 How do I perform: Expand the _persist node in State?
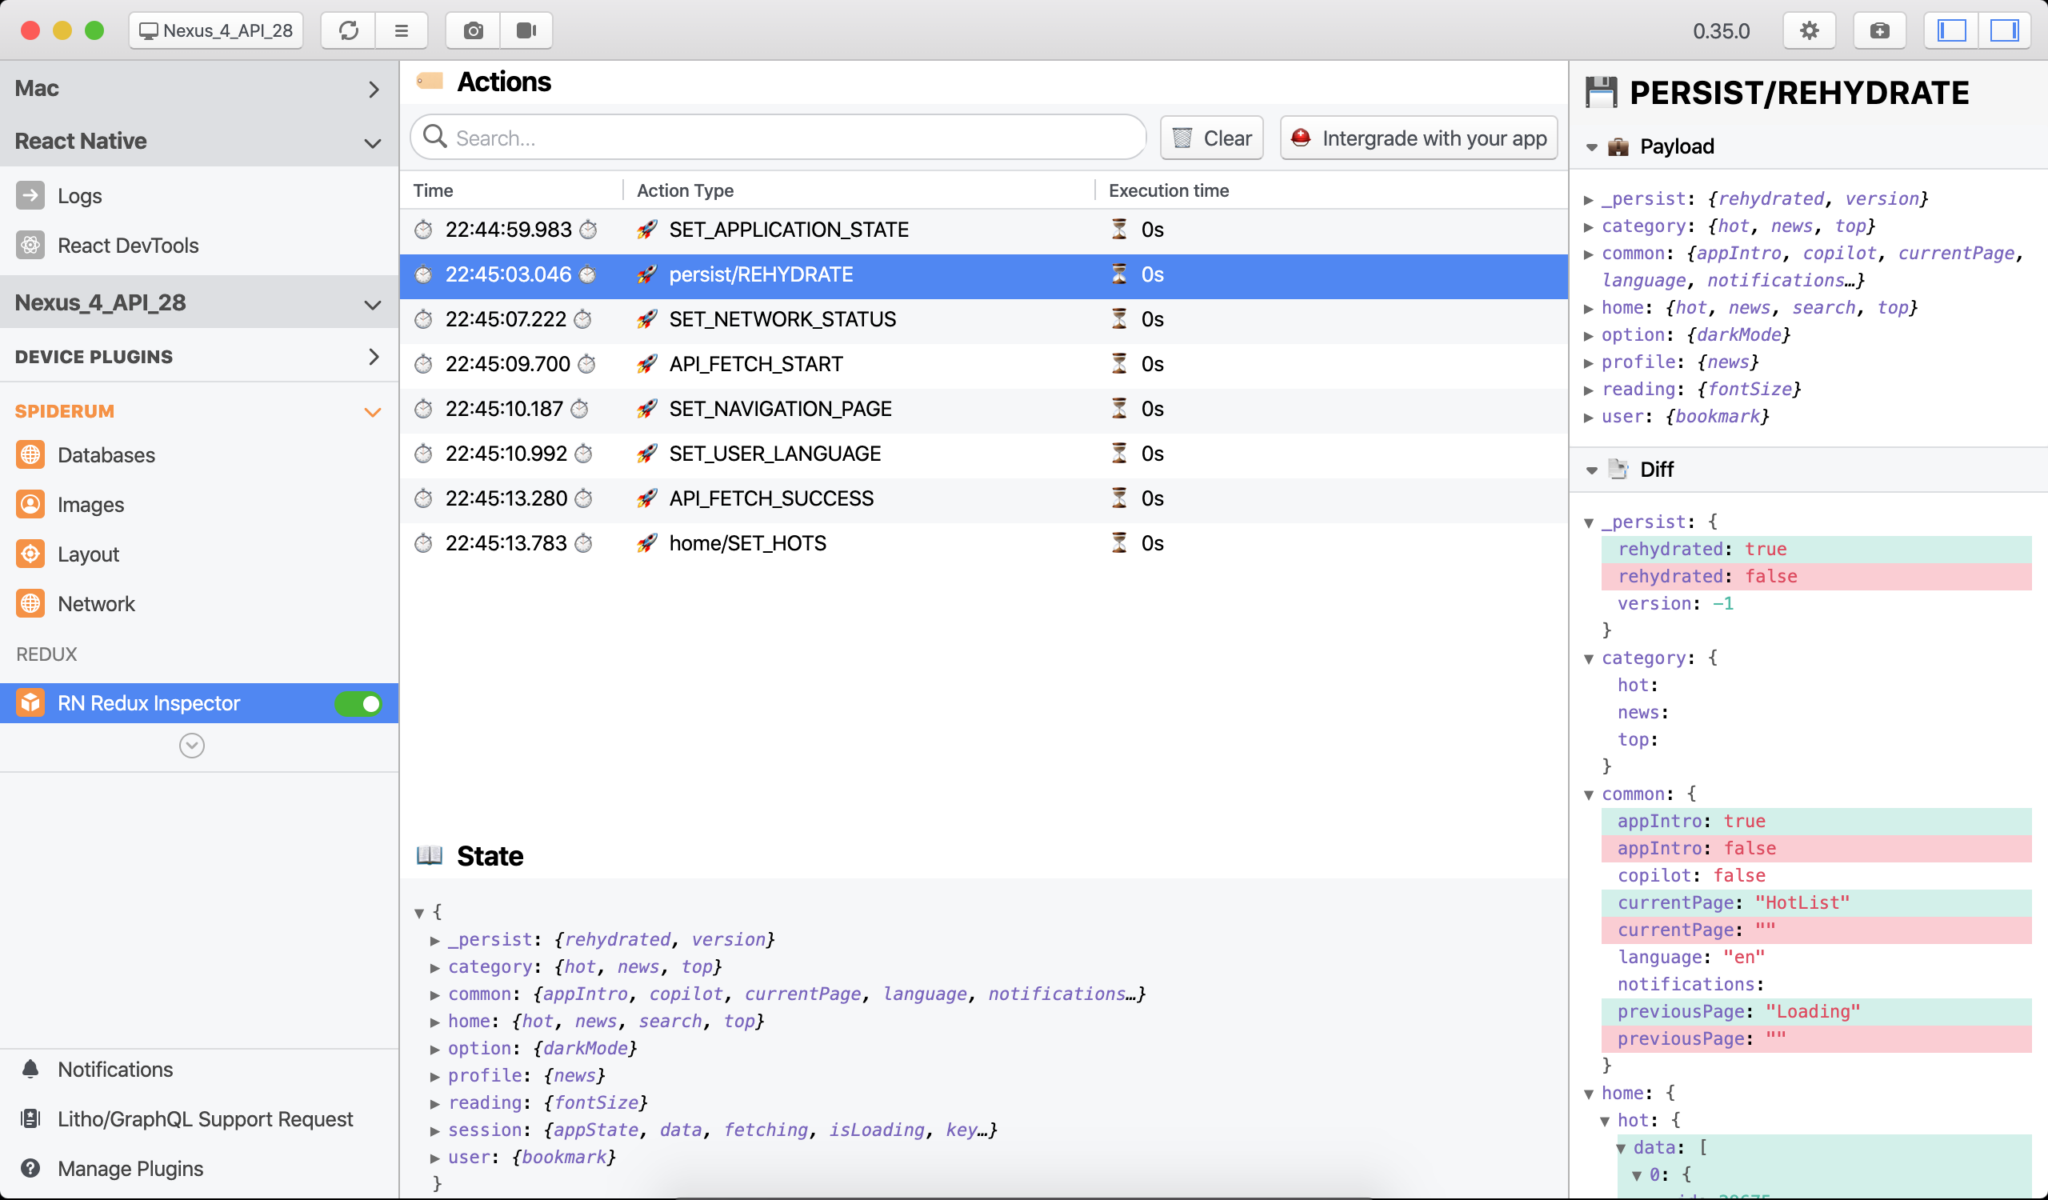coord(434,939)
